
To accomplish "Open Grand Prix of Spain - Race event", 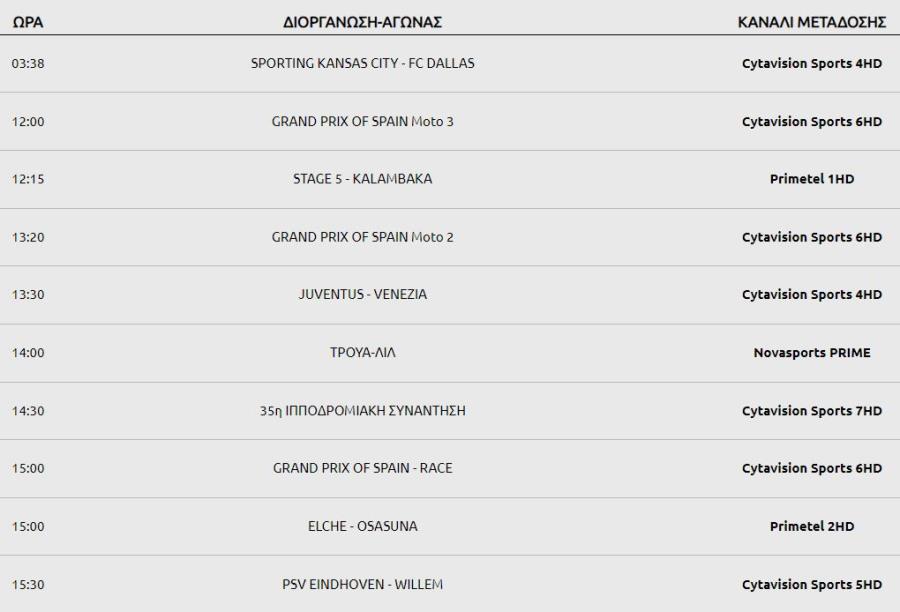I will coord(363,468).
